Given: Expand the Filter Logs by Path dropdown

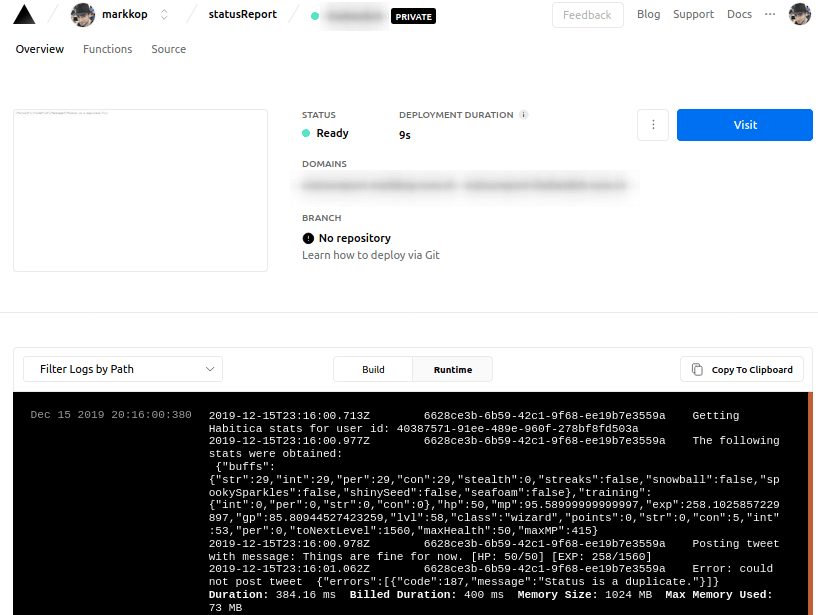Looking at the screenshot, I should click(x=123, y=369).
